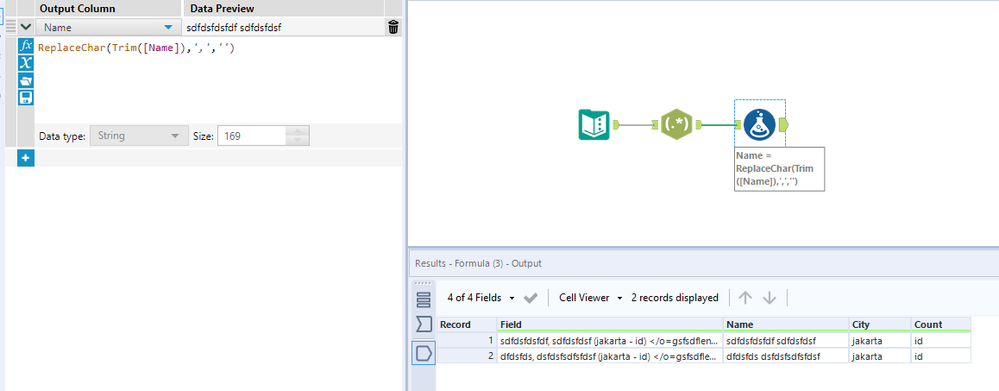Select the RegEx tool on canvas
Image resolution: width=999 pixels, height=391 pixels.
[x=676, y=125]
